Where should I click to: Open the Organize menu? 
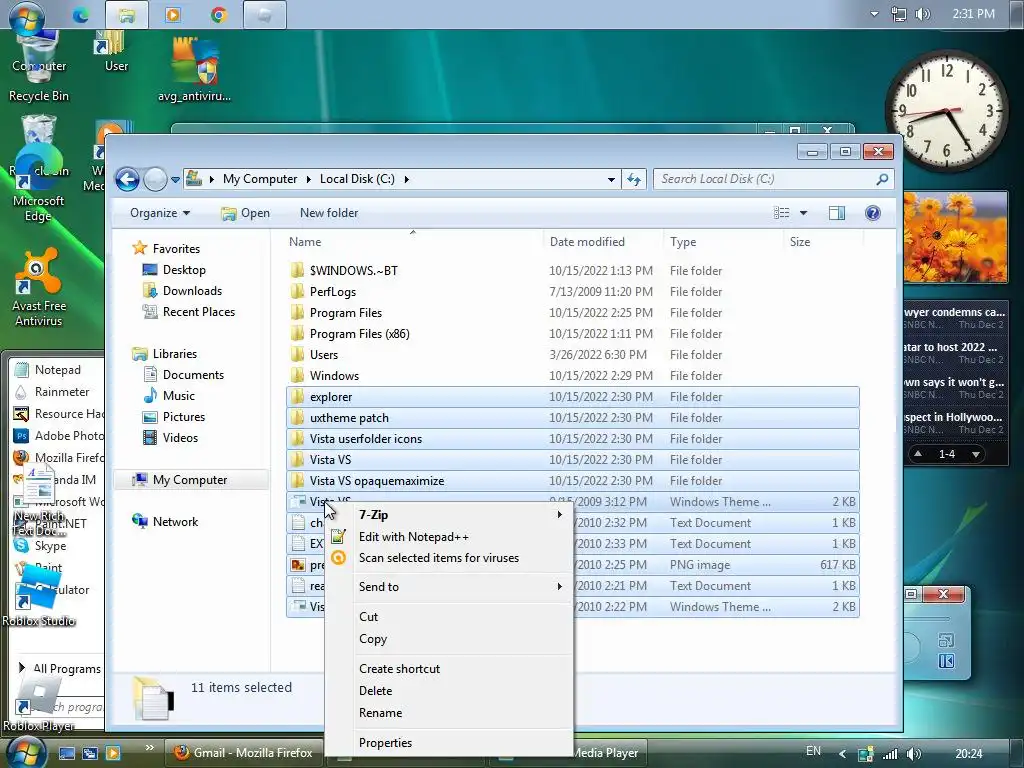160,213
